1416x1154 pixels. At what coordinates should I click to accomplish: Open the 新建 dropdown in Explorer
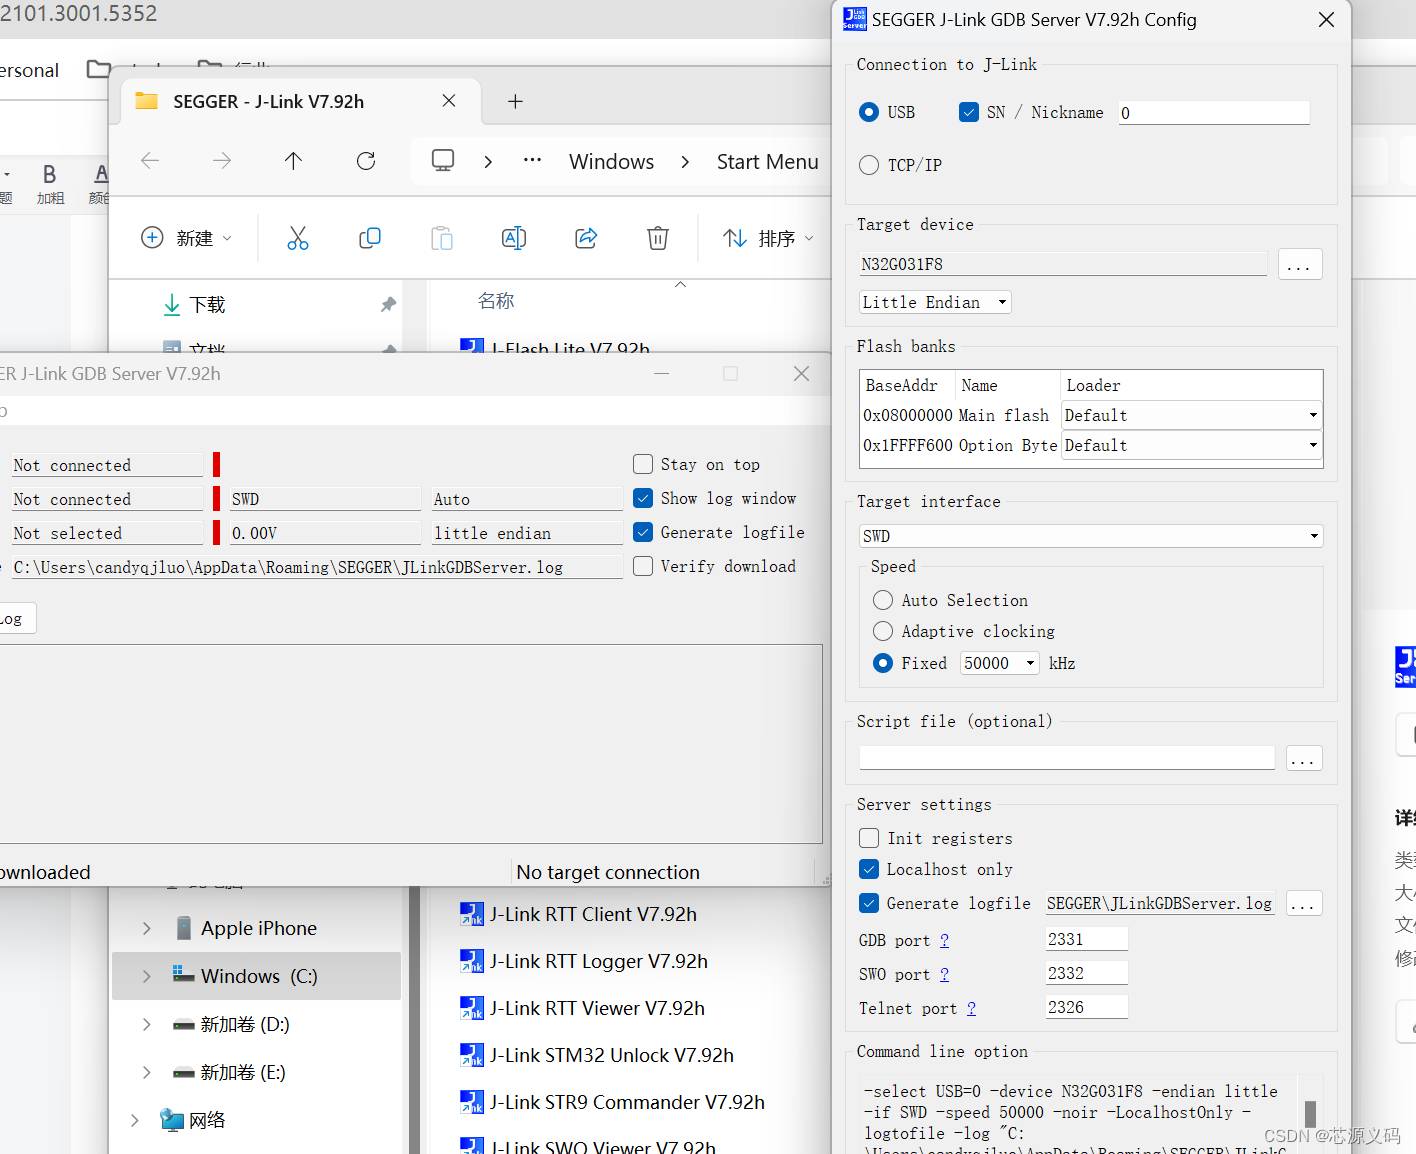tap(187, 238)
